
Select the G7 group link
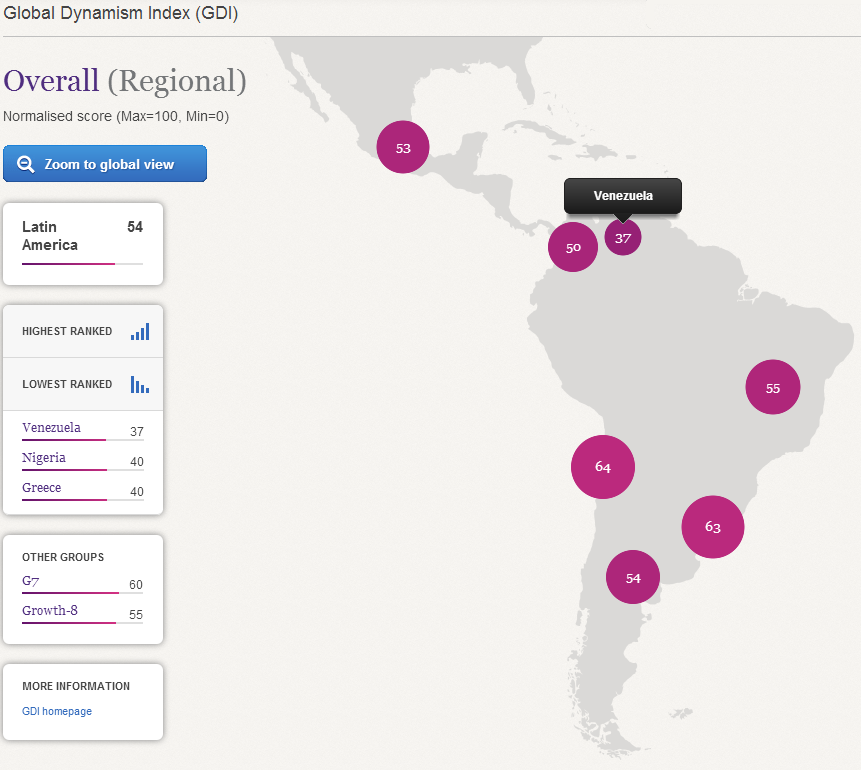(x=31, y=581)
